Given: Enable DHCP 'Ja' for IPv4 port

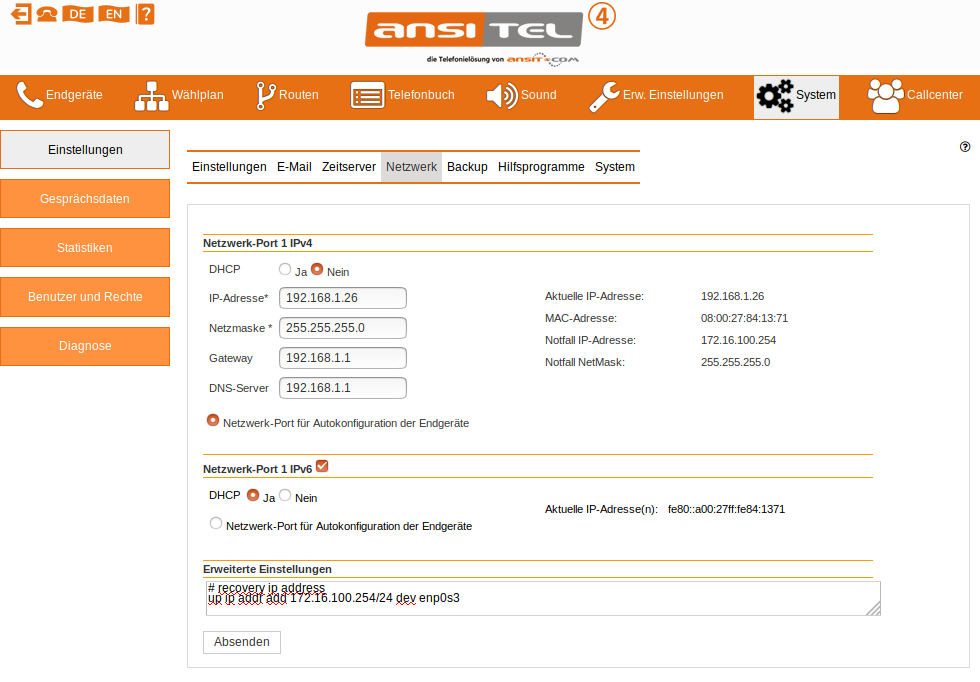Looking at the screenshot, I should click(285, 270).
